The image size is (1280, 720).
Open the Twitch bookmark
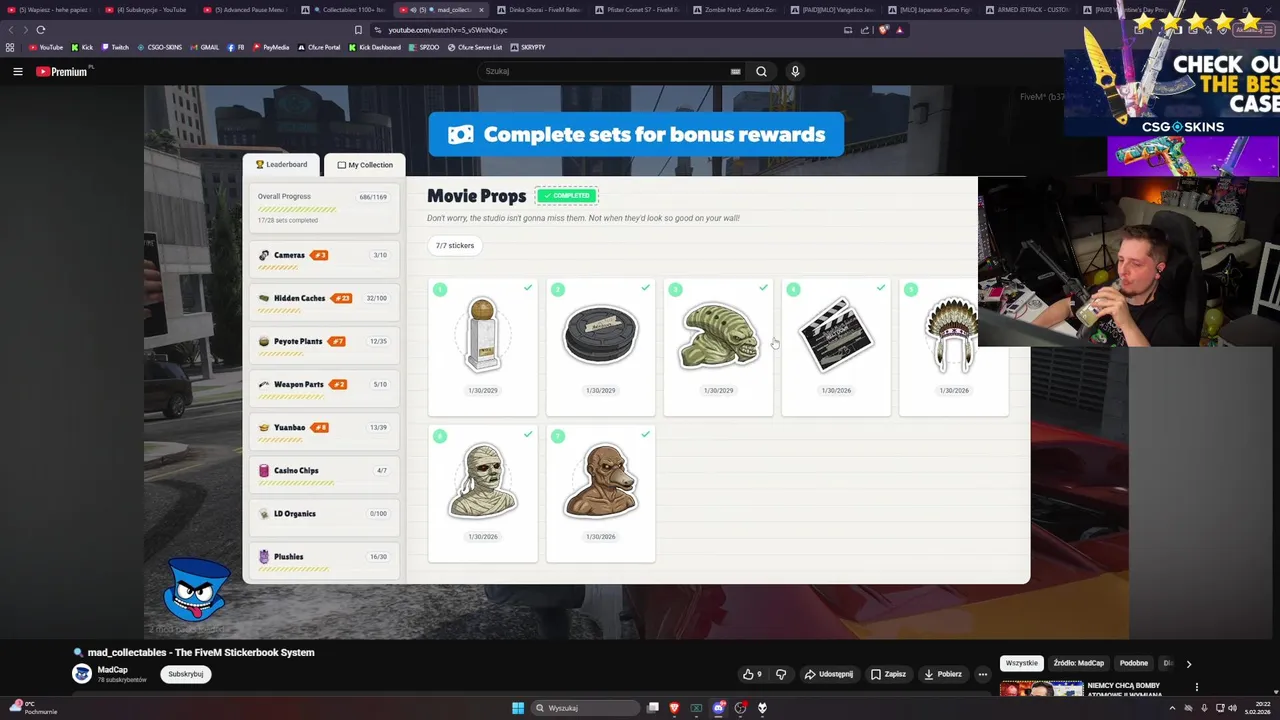pyautogui.click(x=115, y=47)
